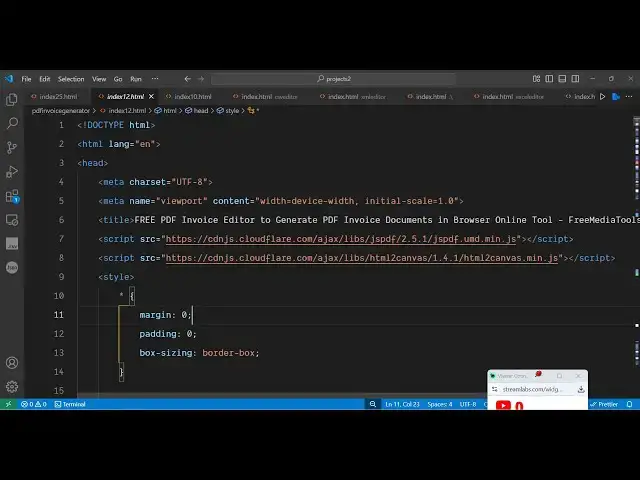Screen dimensions: 640x480
Task: Open Remote Explorer view
Action: (x=12, y=220)
